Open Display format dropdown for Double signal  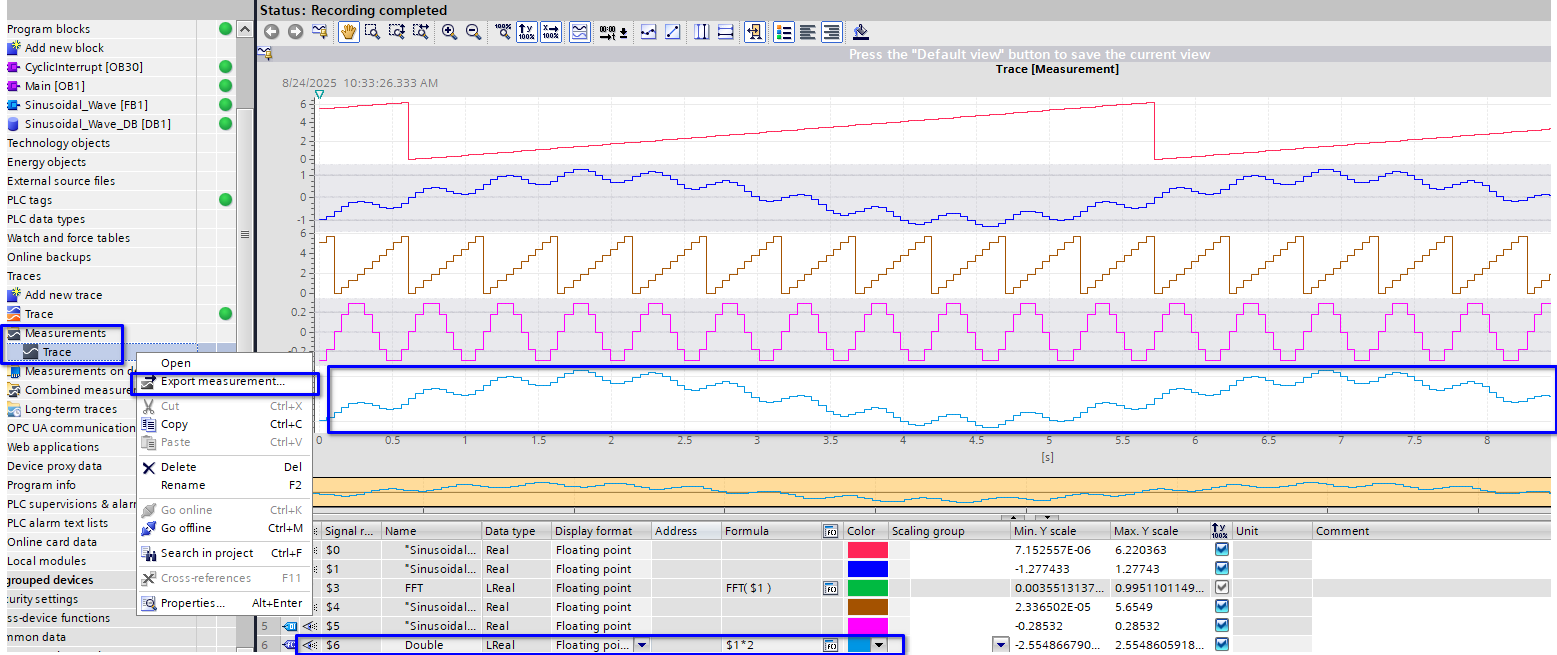point(640,646)
